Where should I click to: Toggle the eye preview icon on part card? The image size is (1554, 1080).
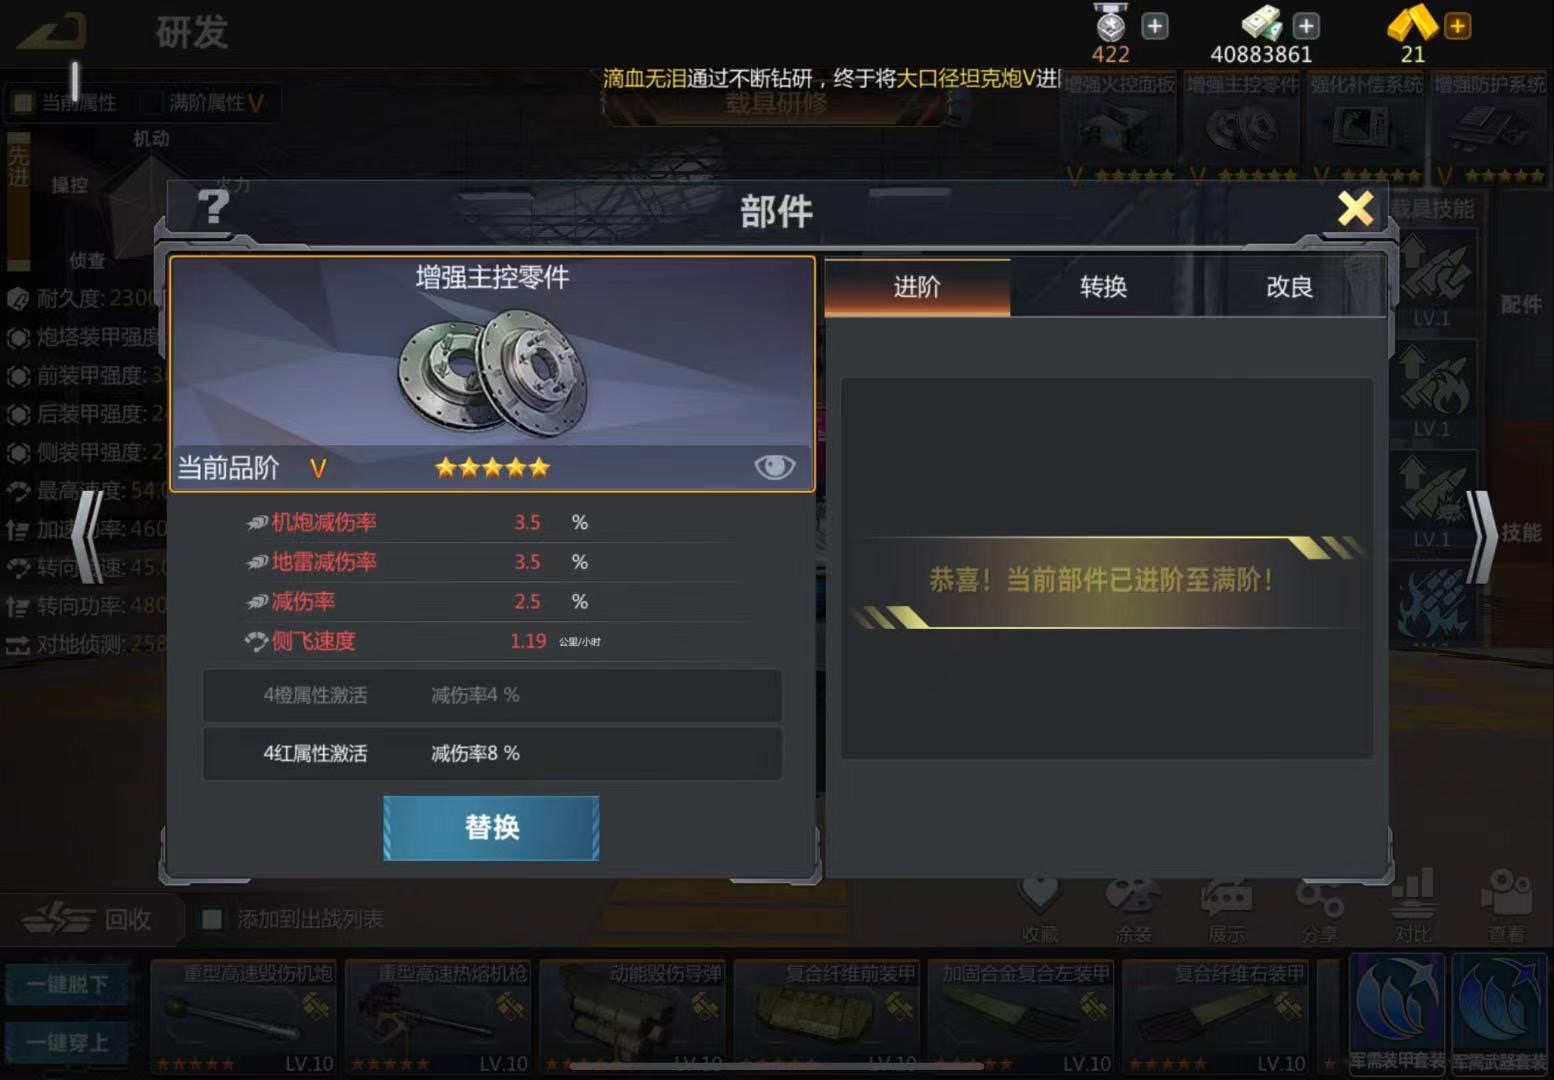pyautogui.click(x=774, y=467)
